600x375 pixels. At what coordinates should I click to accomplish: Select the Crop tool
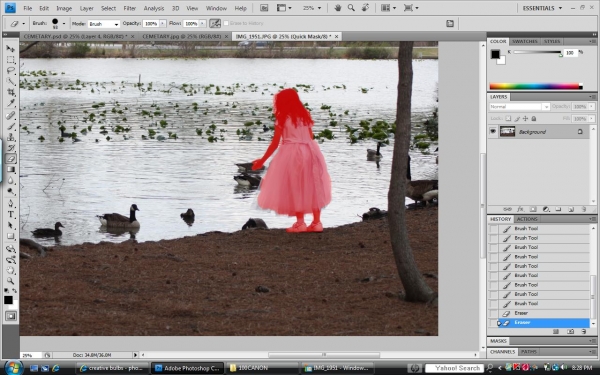click(10, 92)
